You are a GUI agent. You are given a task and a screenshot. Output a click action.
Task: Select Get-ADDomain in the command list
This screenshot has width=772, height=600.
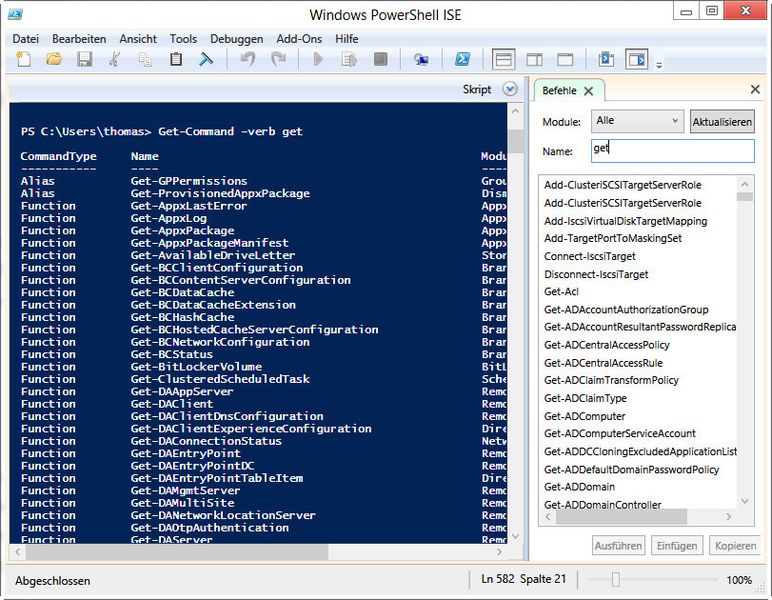579,487
